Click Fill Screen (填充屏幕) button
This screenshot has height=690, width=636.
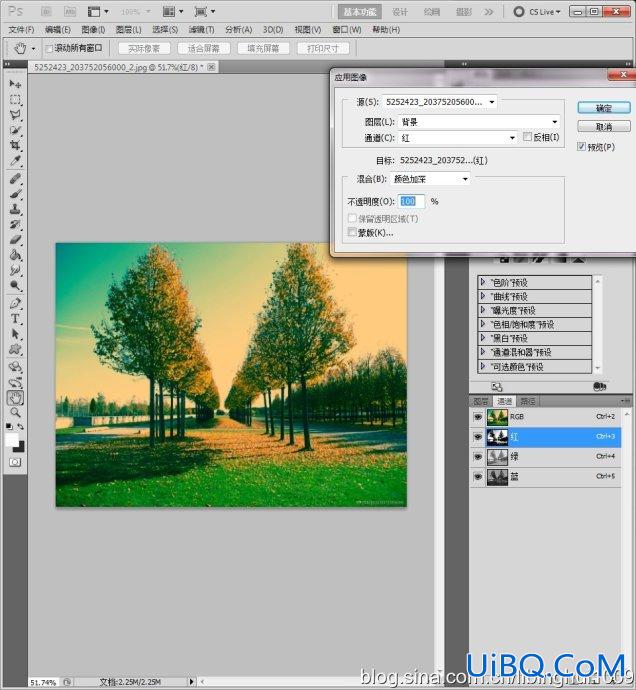263,48
